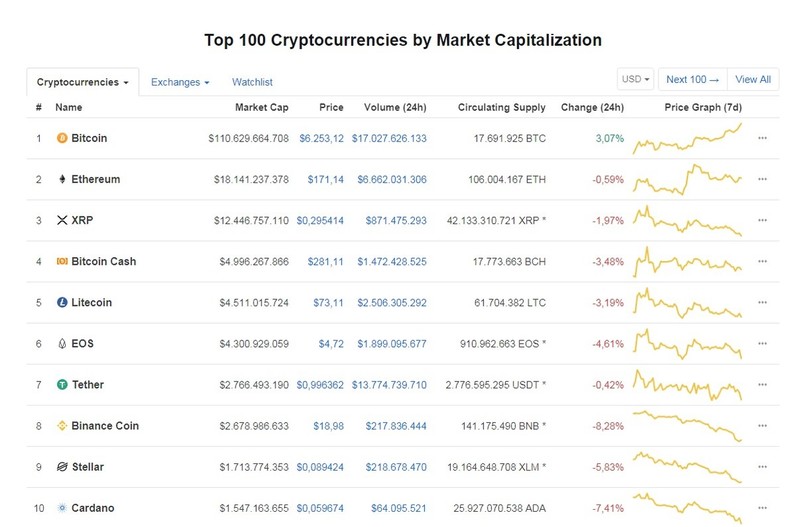Image resolution: width=800 pixels, height=527 pixels.
Task: Click the Stellar logo icon
Action: (62, 467)
